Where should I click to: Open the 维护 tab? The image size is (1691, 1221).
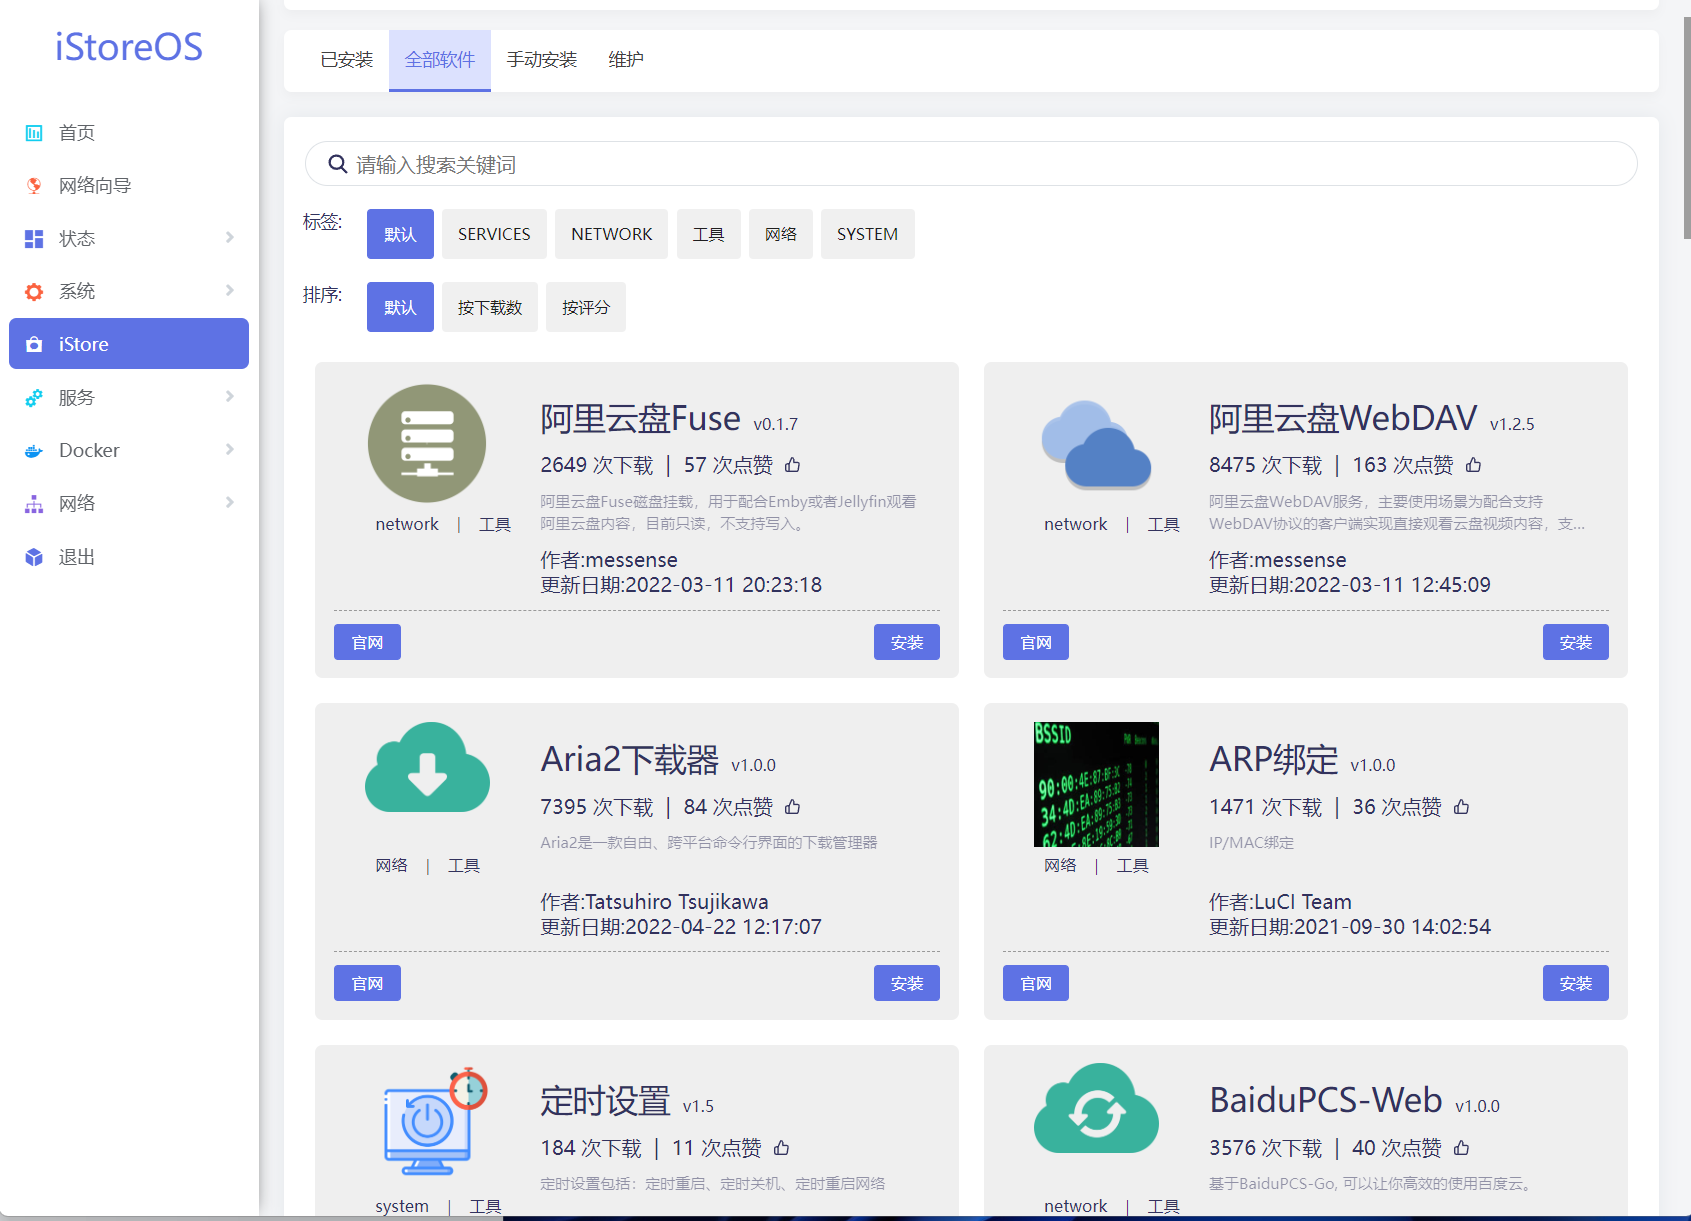626,60
